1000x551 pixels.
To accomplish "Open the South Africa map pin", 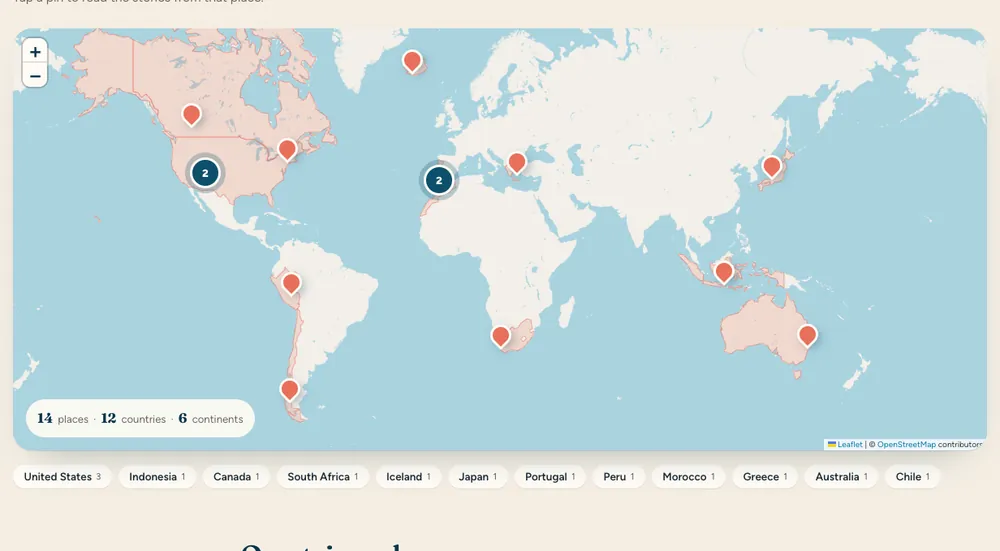I will click(x=501, y=336).
